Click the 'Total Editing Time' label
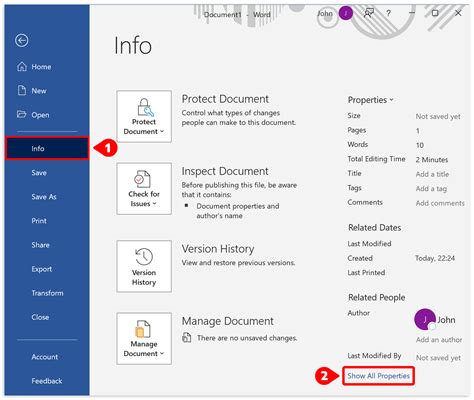The image size is (474, 400). pos(376,159)
